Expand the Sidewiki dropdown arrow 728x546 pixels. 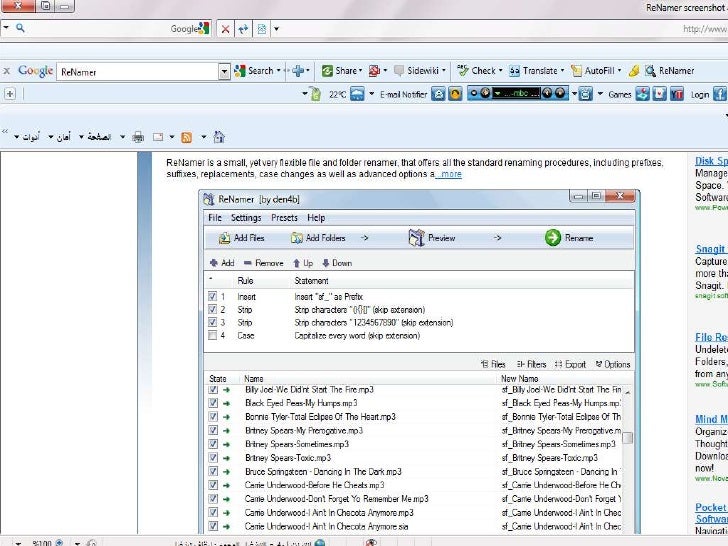[443, 71]
